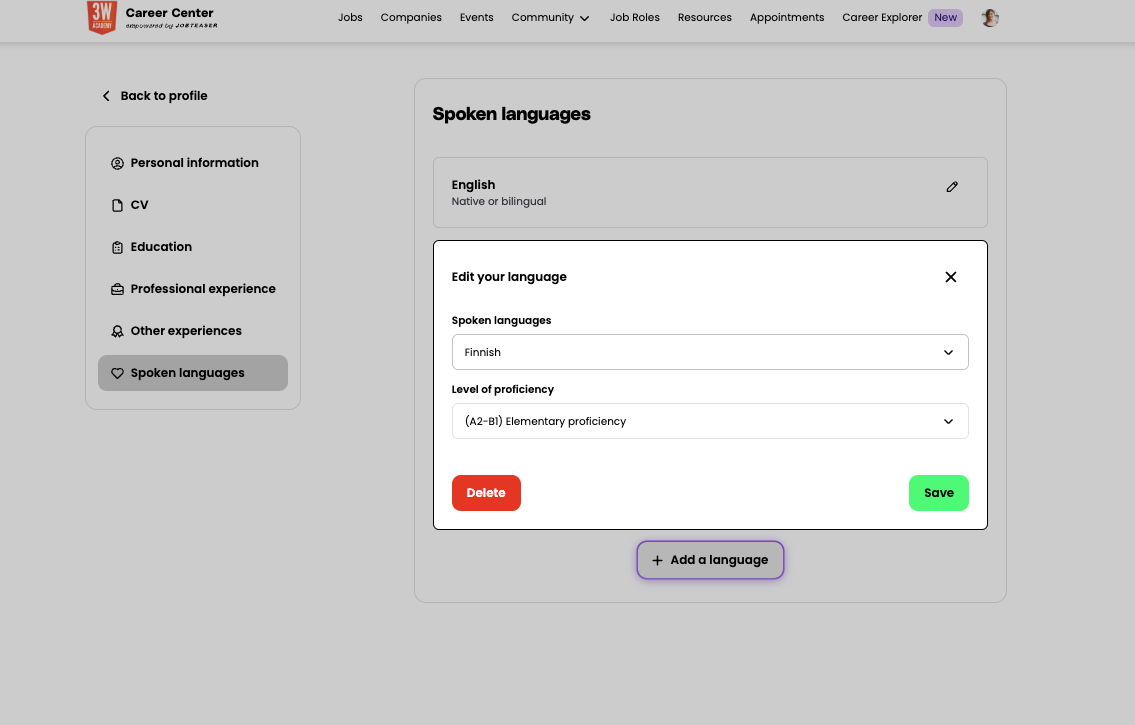This screenshot has height=725, width=1135.
Task: Select Spoken languages in the sidebar
Action: [192, 373]
